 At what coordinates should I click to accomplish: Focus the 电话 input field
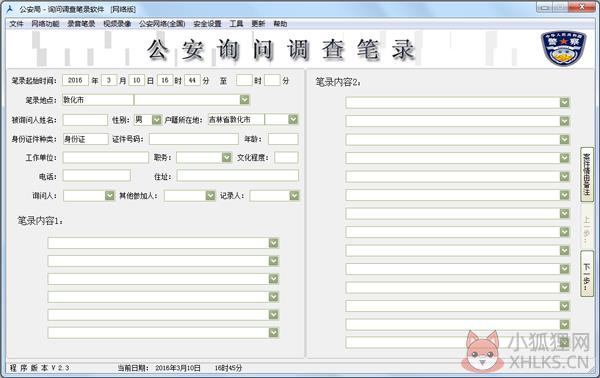pyautogui.click(x=97, y=176)
